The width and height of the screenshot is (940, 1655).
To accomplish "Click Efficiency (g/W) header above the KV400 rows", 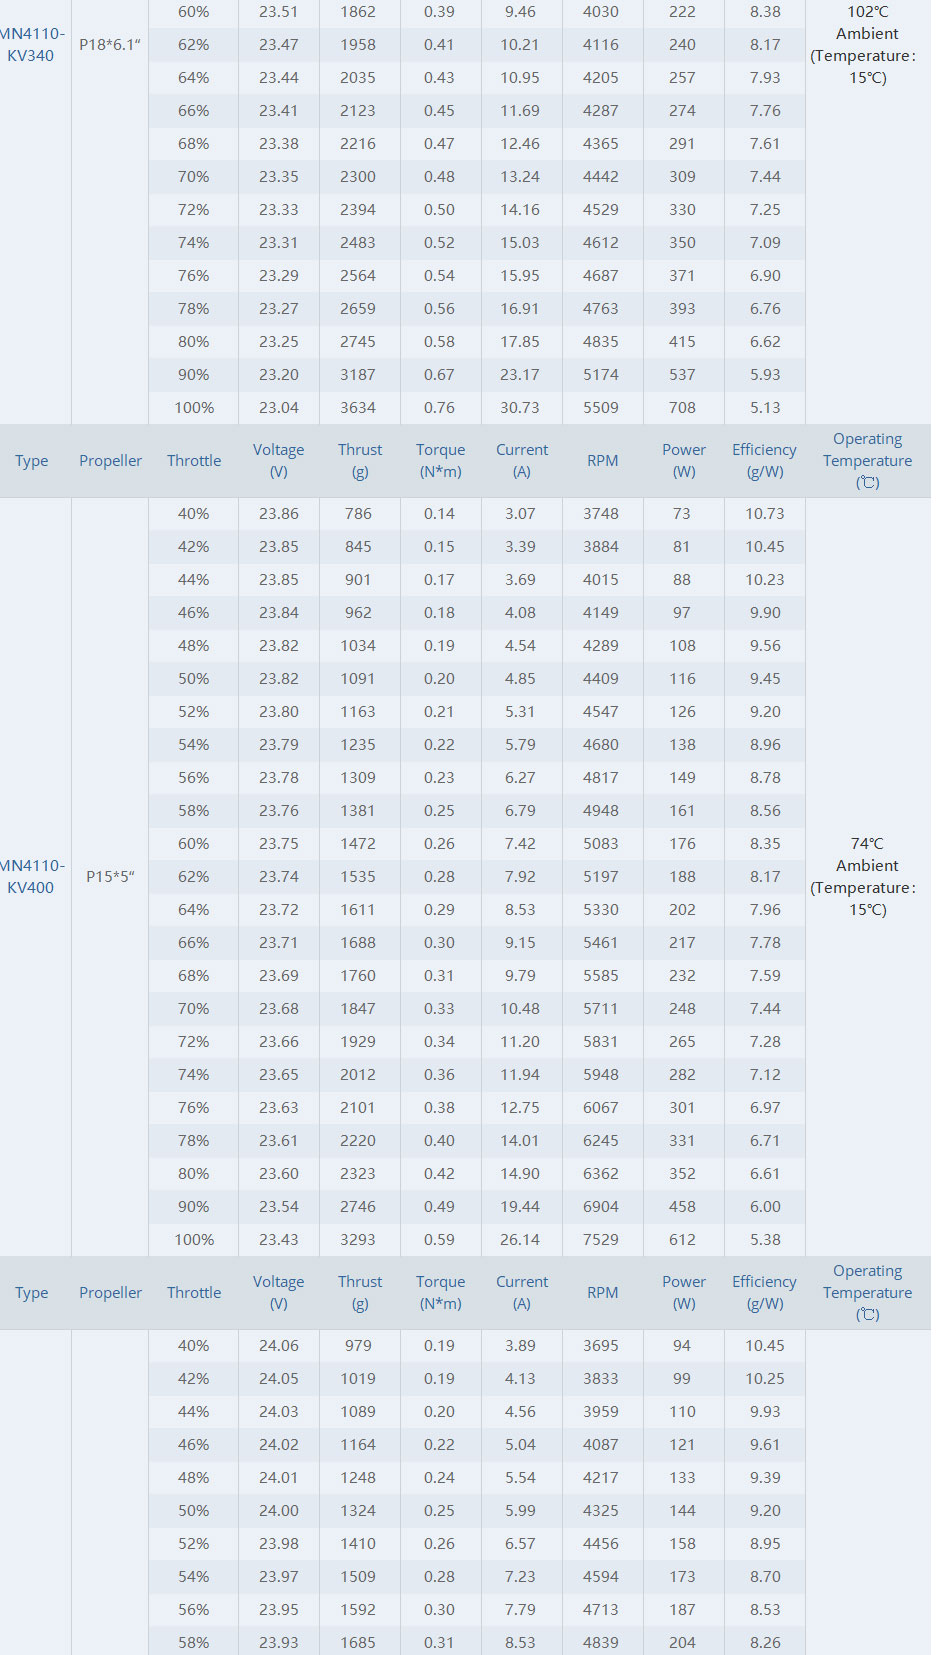I will tap(764, 461).
